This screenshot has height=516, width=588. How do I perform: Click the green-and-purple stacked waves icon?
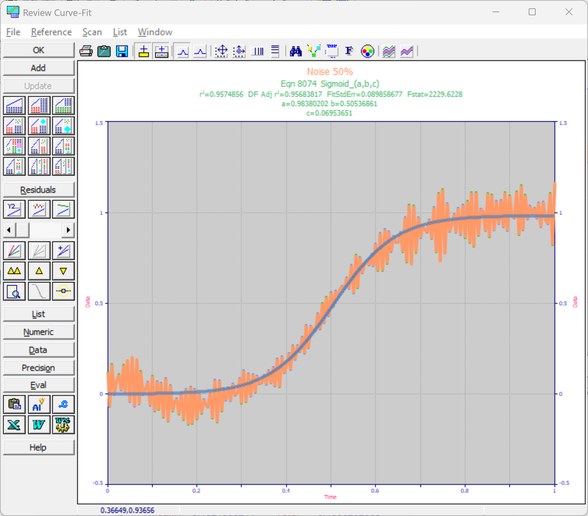(389, 51)
